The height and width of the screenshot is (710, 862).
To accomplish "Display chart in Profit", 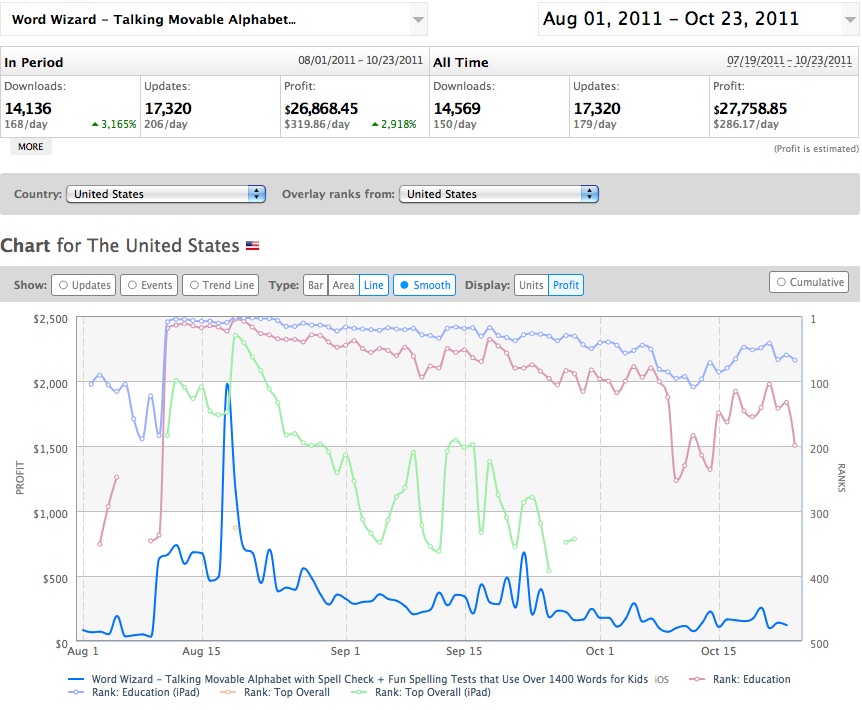I will 566,285.
